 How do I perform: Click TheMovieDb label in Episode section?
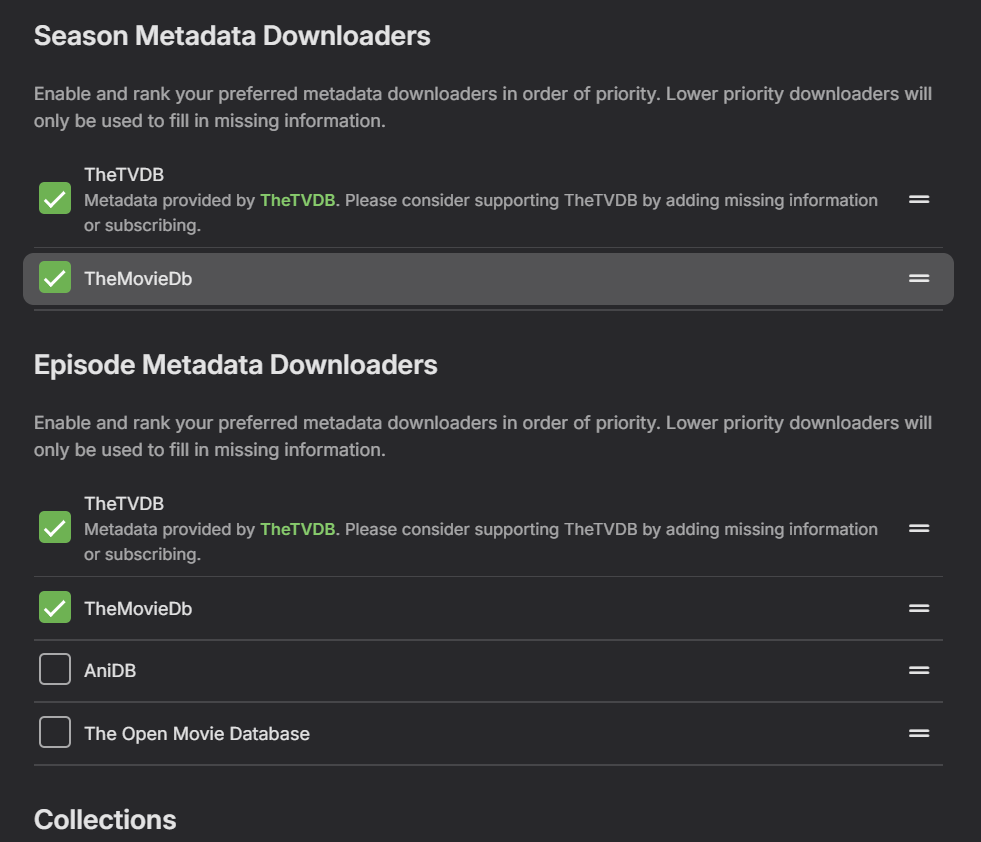tap(138, 608)
